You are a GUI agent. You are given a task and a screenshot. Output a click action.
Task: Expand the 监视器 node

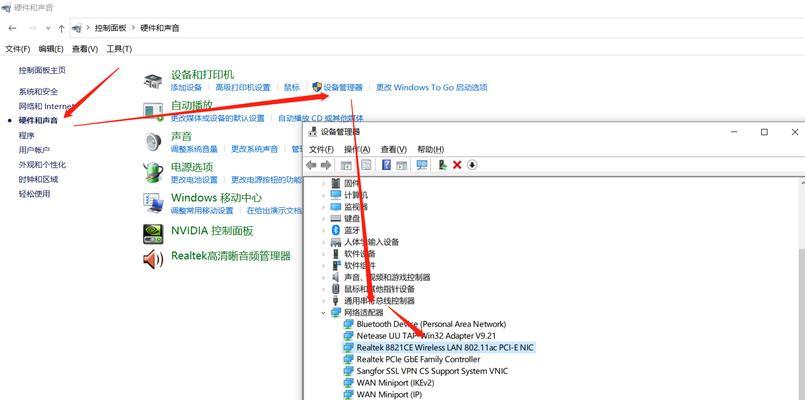pos(323,207)
